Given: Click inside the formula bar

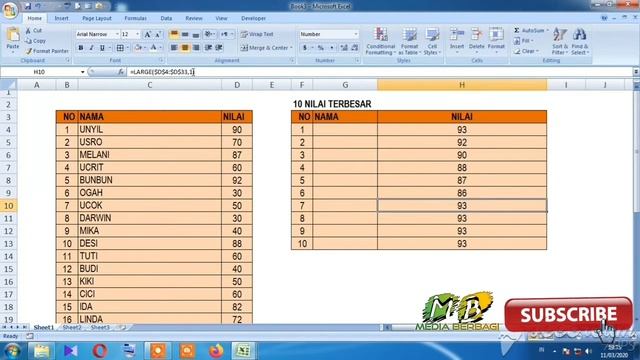Looking at the screenshot, I should [380, 72].
